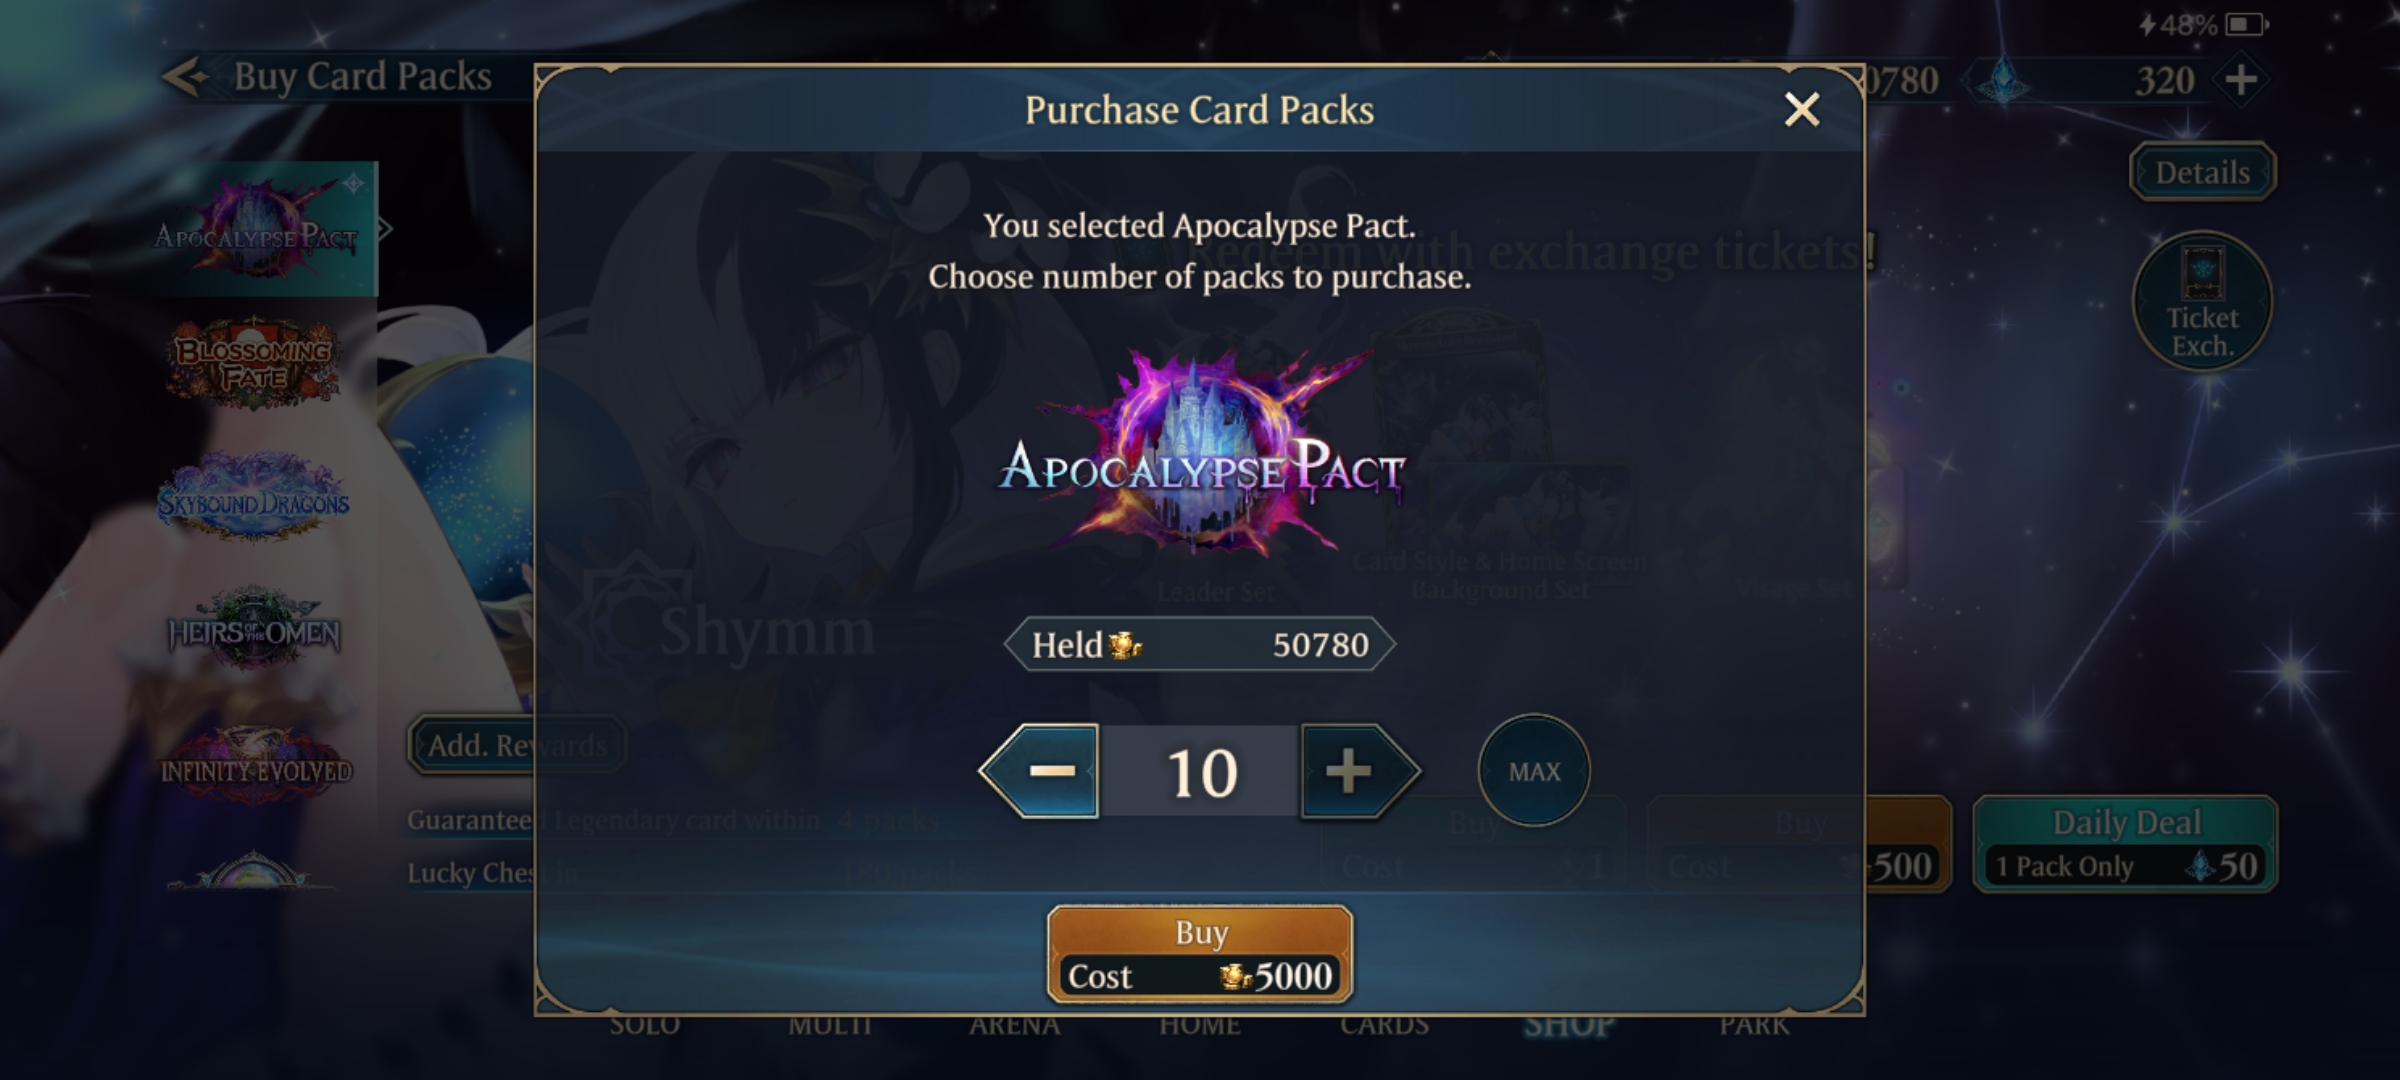
Task: Select the Skybound Dragons pack icon
Action: click(x=254, y=497)
